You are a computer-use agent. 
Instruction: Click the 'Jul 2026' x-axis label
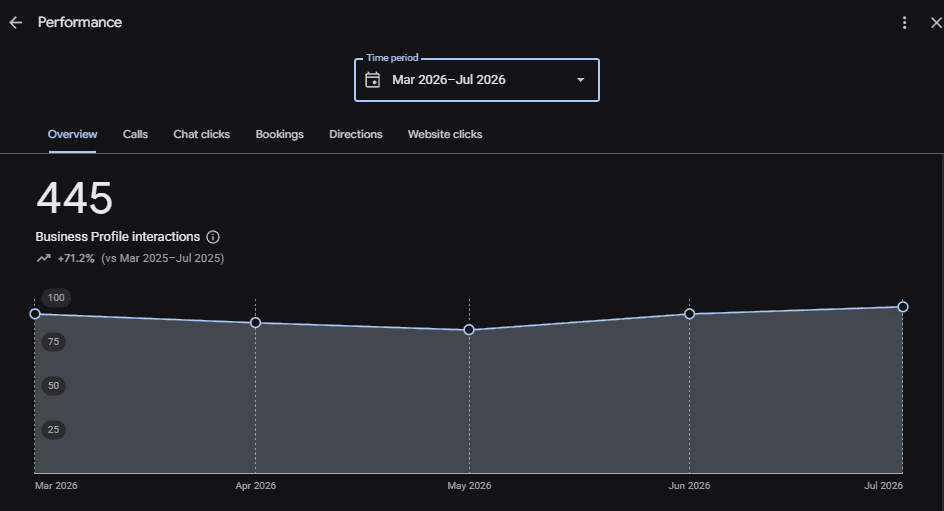click(883, 486)
